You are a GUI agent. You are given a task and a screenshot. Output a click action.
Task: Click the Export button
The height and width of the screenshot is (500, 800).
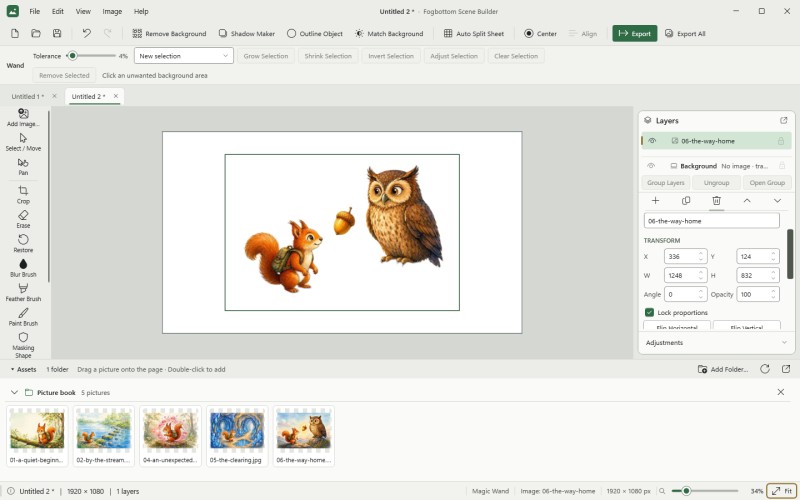click(635, 34)
